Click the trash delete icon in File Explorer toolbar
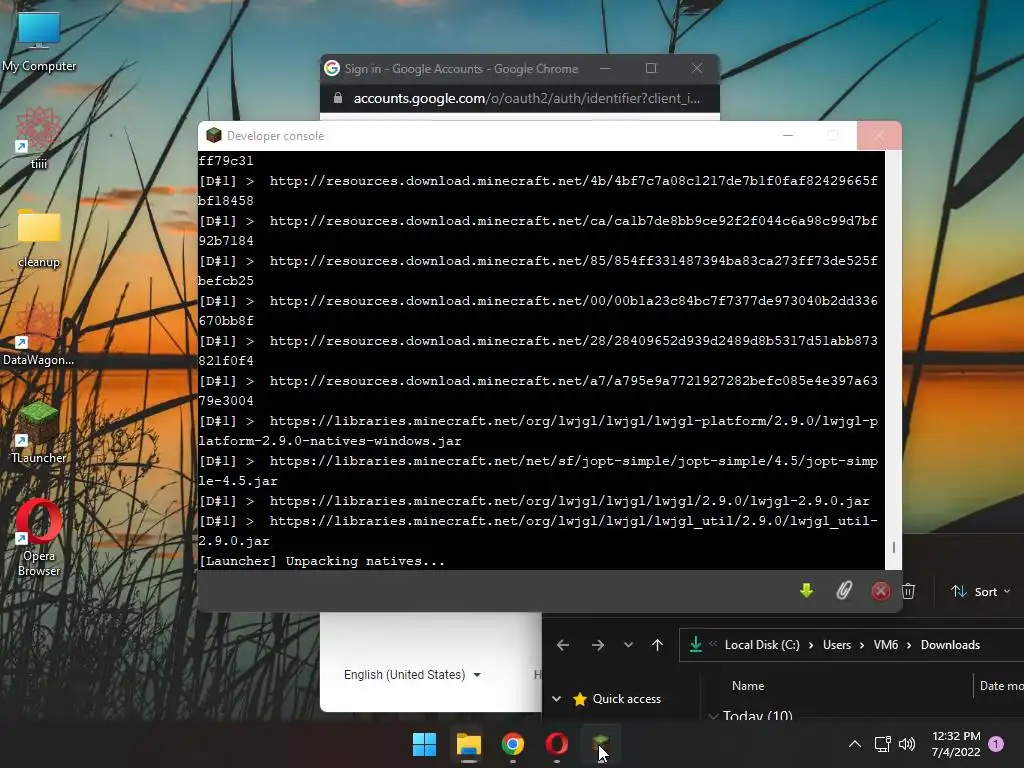Image resolution: width=1024 pixels, height=768 pixels. [x=908, y=591]
